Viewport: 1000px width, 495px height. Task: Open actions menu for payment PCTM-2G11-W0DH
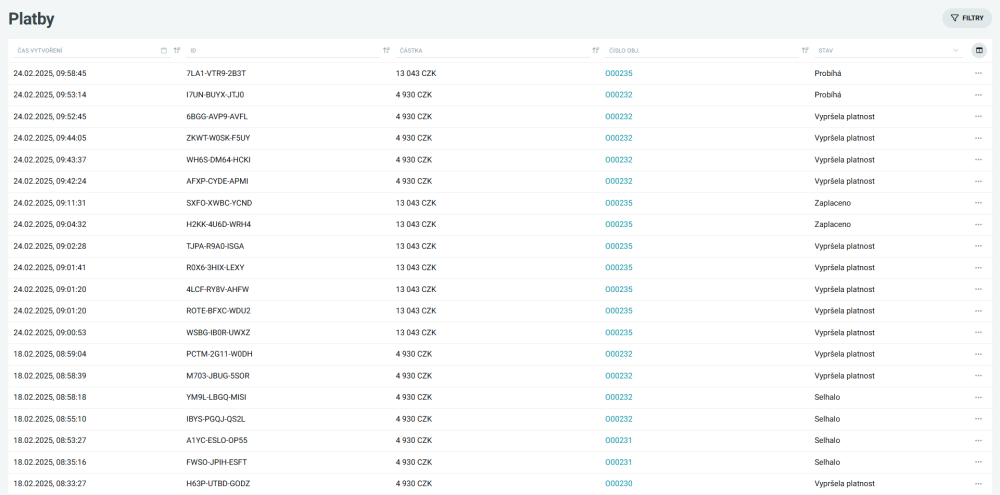click(978, 354)
